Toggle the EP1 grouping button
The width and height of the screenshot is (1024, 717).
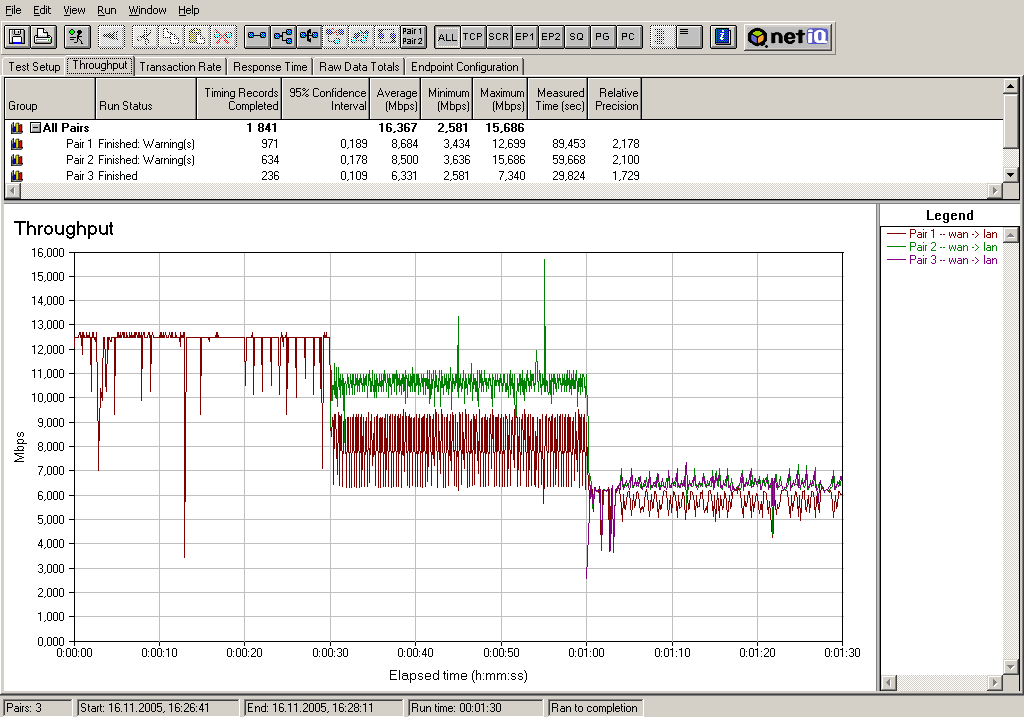[525, 37]
